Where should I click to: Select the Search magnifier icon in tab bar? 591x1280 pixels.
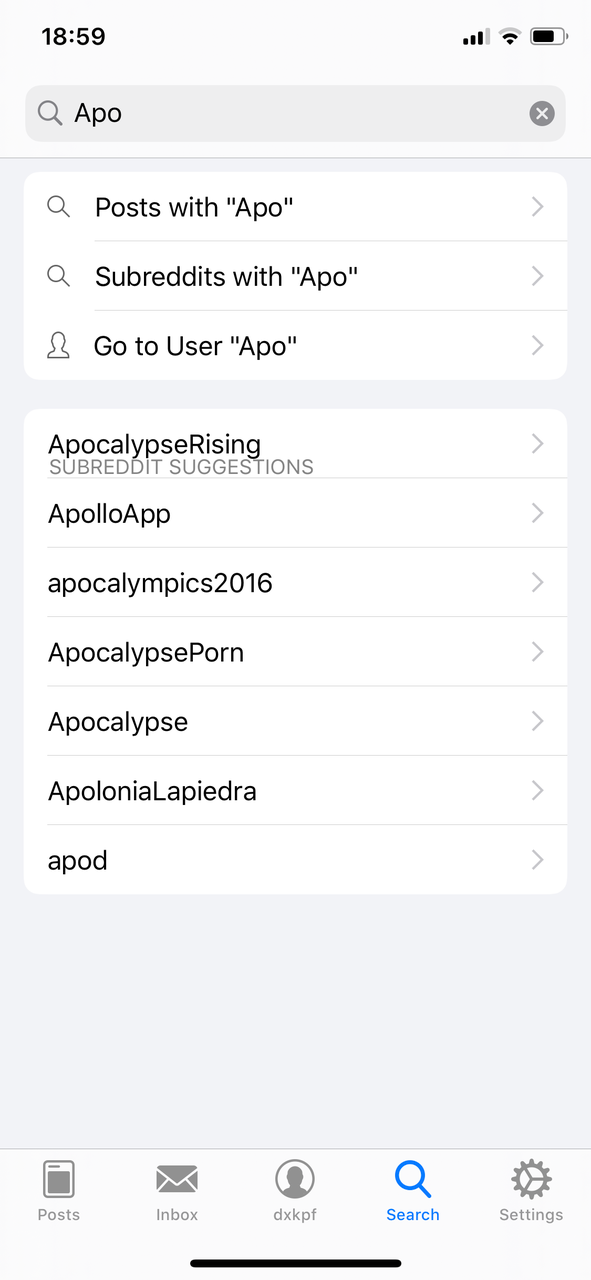point(413,1178)
